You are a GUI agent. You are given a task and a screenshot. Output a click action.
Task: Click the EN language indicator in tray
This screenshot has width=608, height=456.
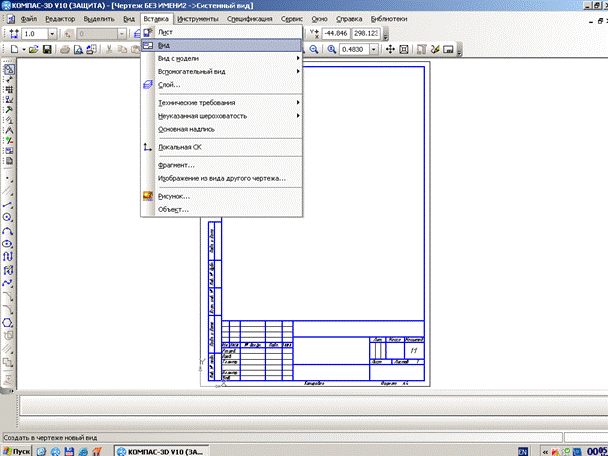pos(523,452)
